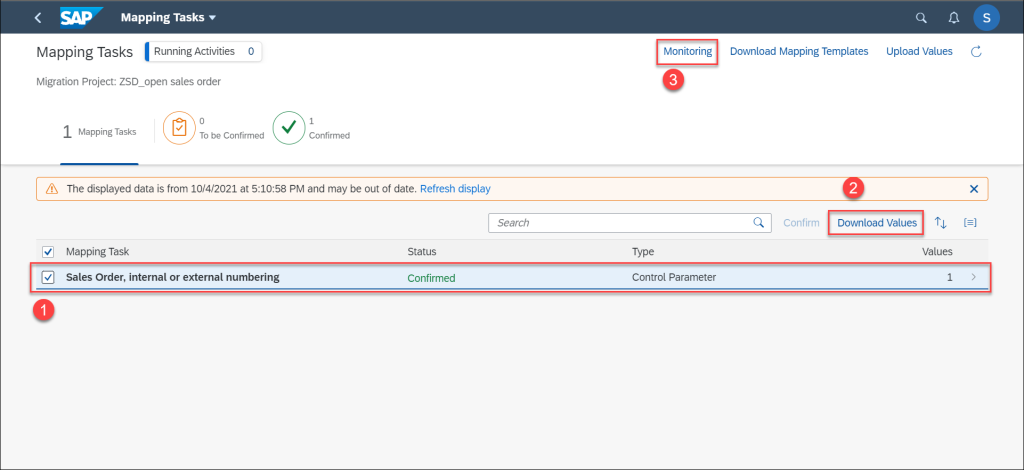
Task: Click the Monitoring link
Action: point(688,52)
